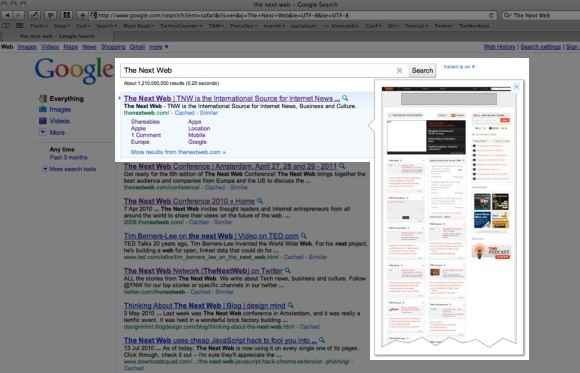
Task: Open Gmail in Google top bar
Action: (137, 47)
